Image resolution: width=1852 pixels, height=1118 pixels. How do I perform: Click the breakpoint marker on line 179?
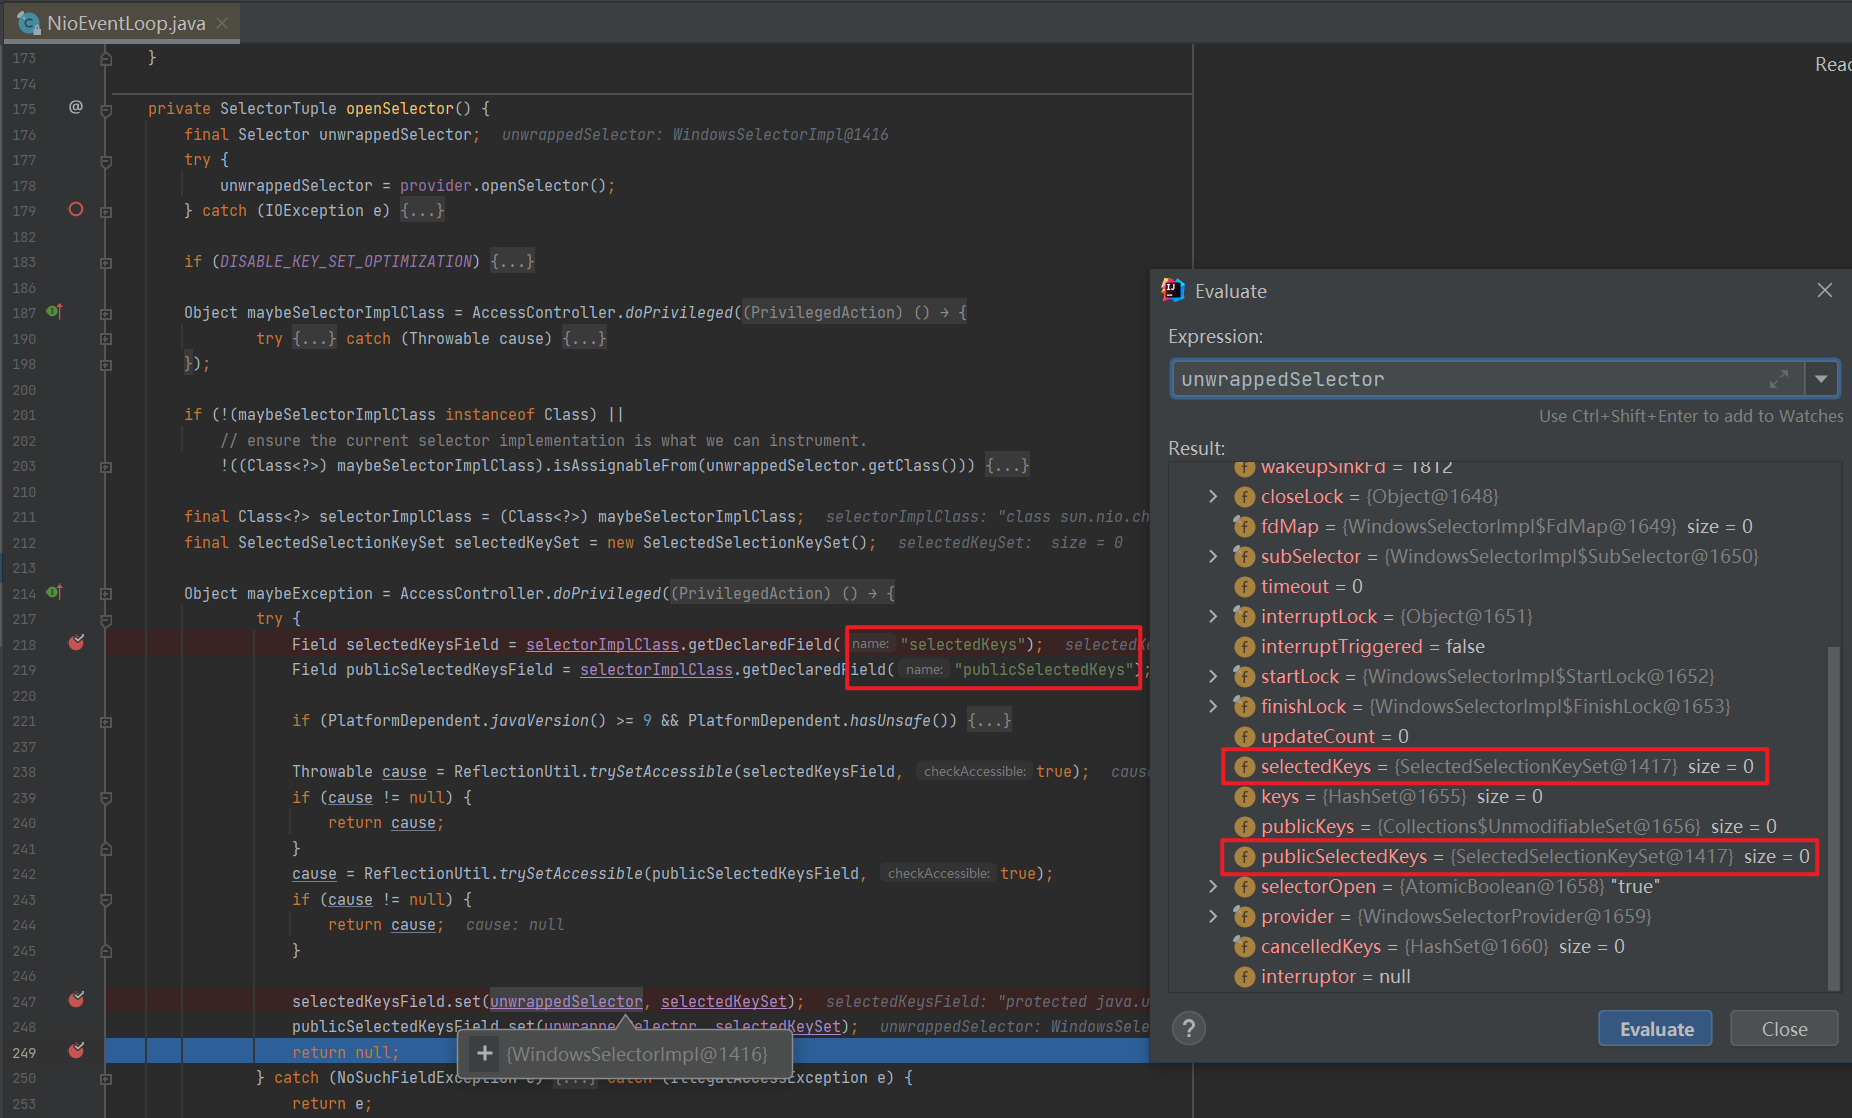(x=76, y=210)
